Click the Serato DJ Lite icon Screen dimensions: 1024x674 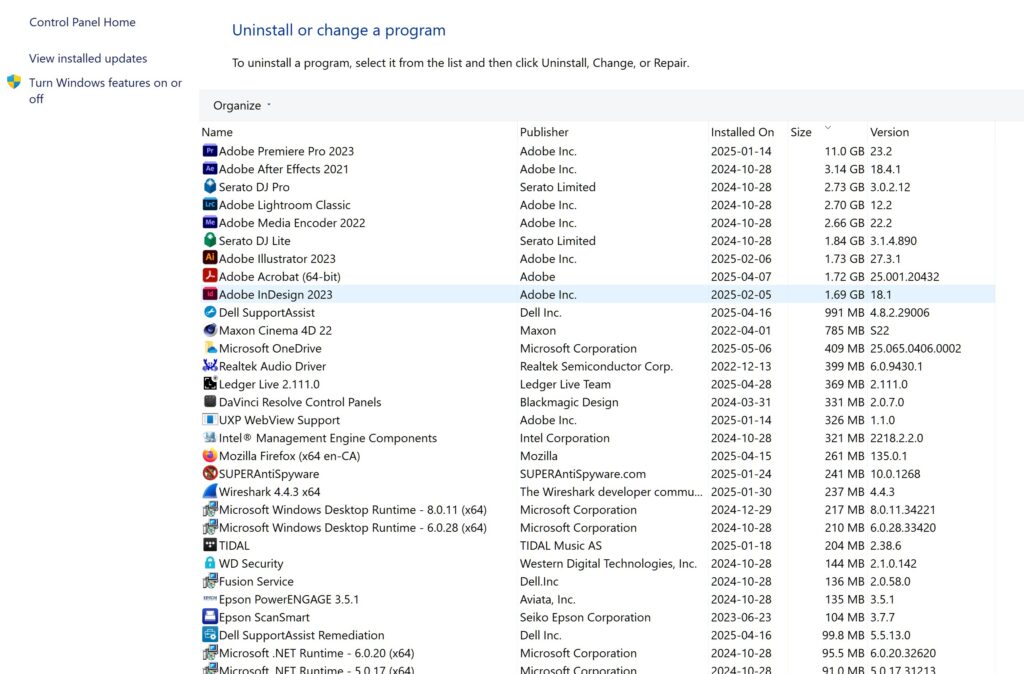[x=210, y=240]
